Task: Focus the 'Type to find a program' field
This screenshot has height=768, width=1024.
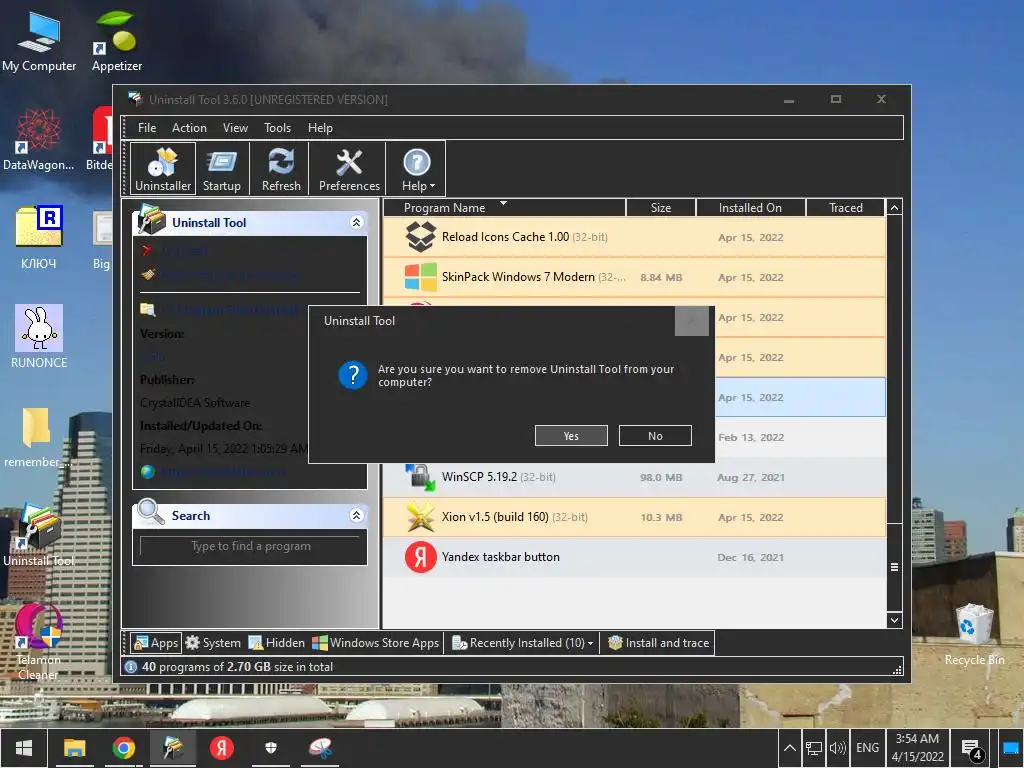Action: (250, 546)
